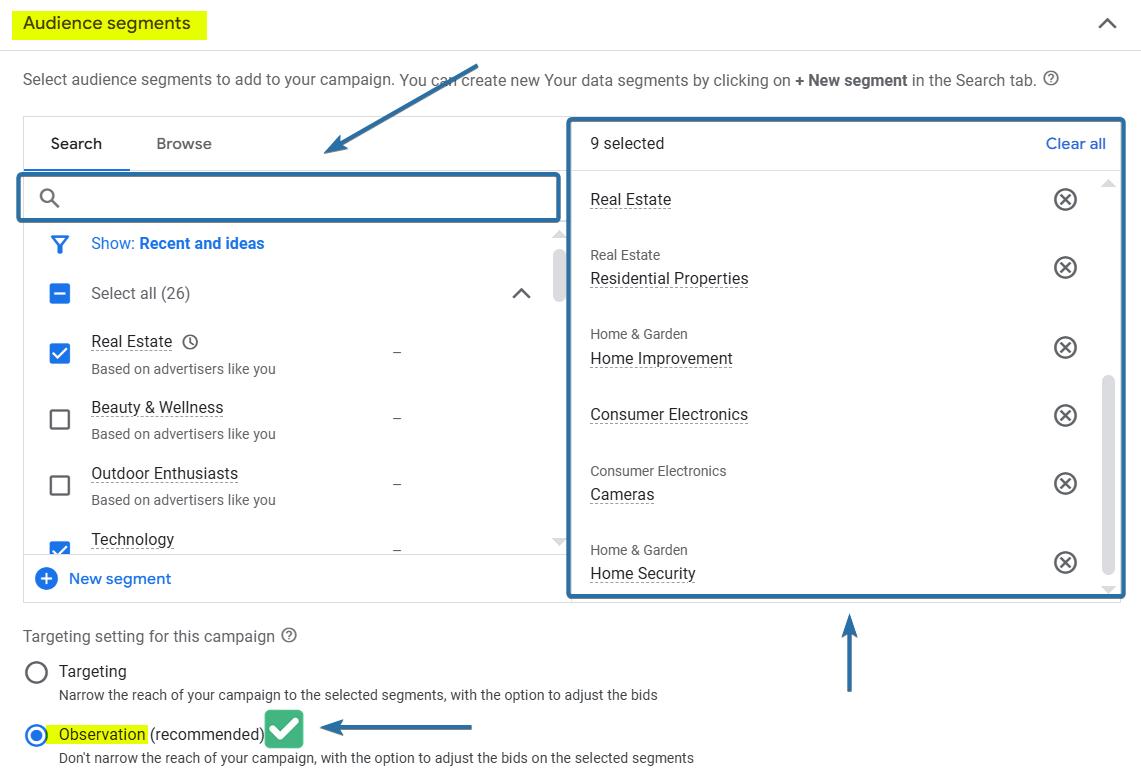Switch to the Browse tab
Screen dimensions: 1141x784
pos(184,144)
